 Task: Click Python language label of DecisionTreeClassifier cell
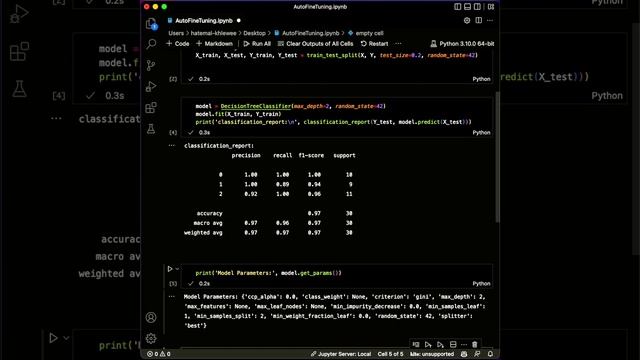coord(481,132)
